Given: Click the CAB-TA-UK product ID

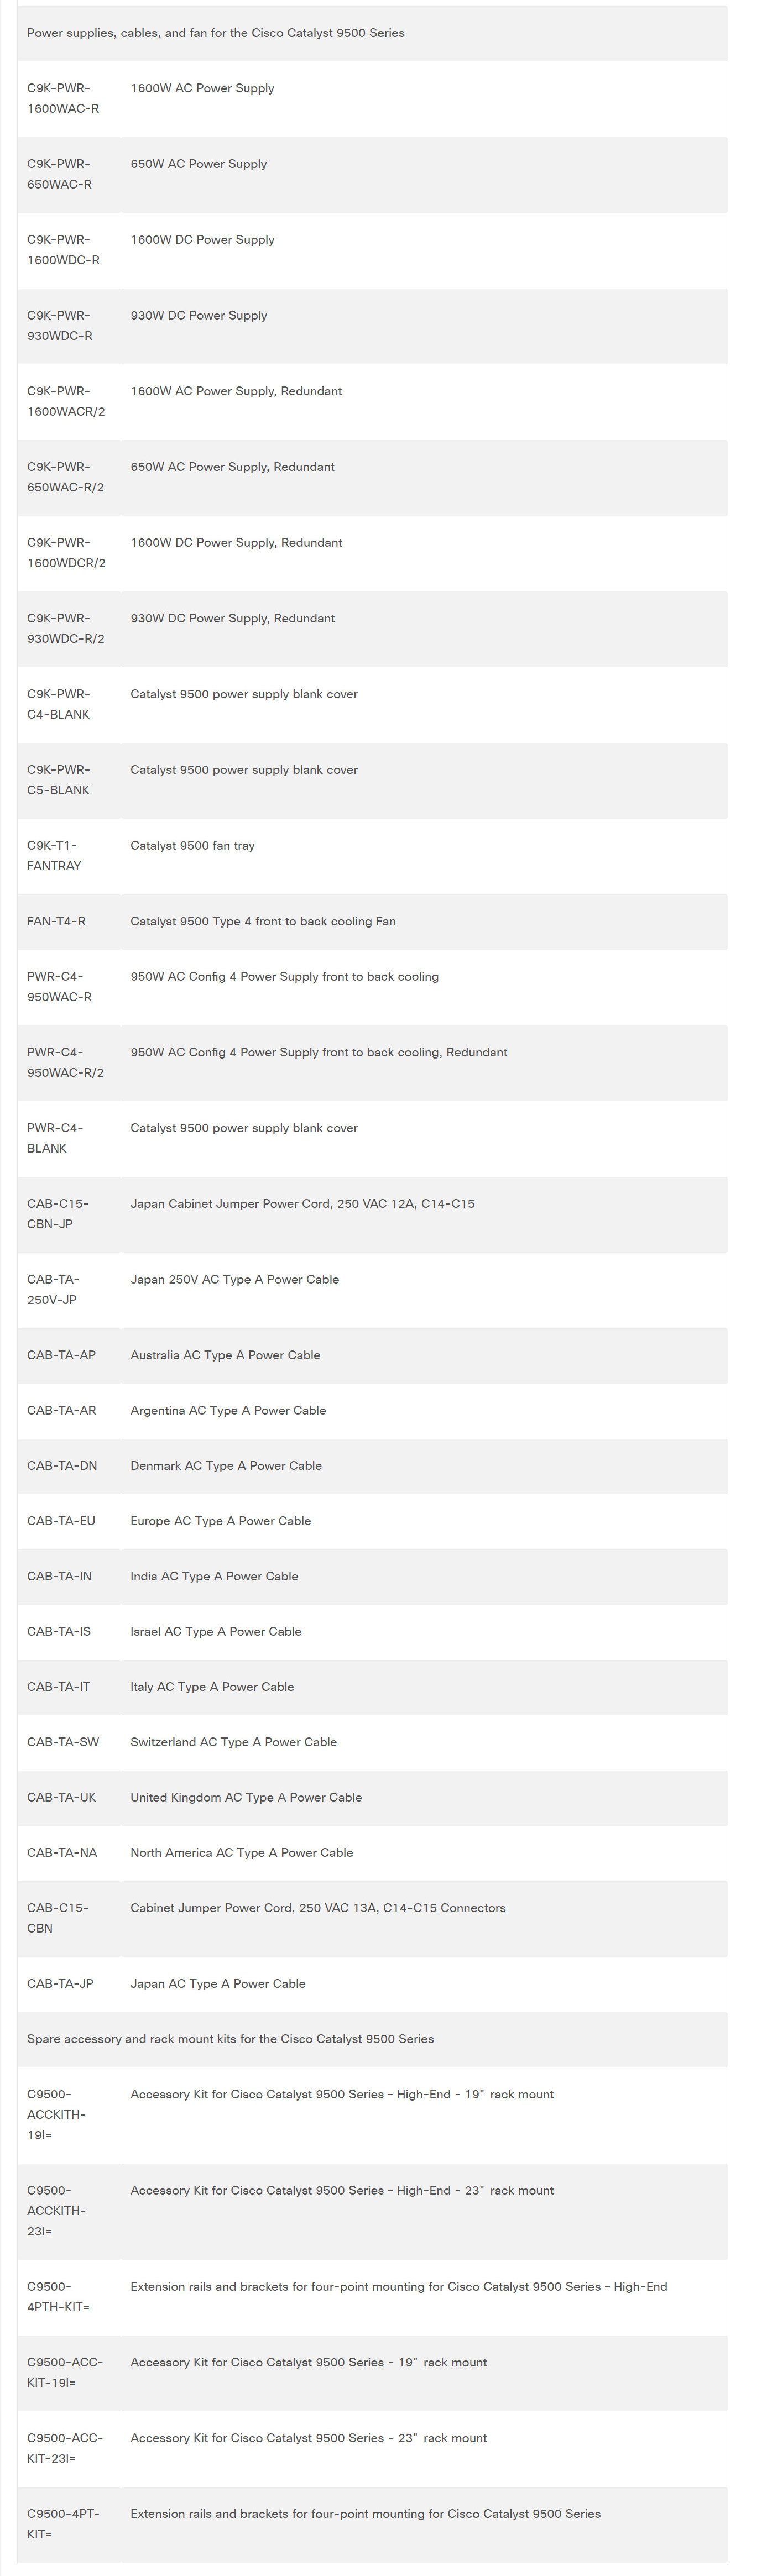Looking at the screenshot, I should coord(61,1796).
